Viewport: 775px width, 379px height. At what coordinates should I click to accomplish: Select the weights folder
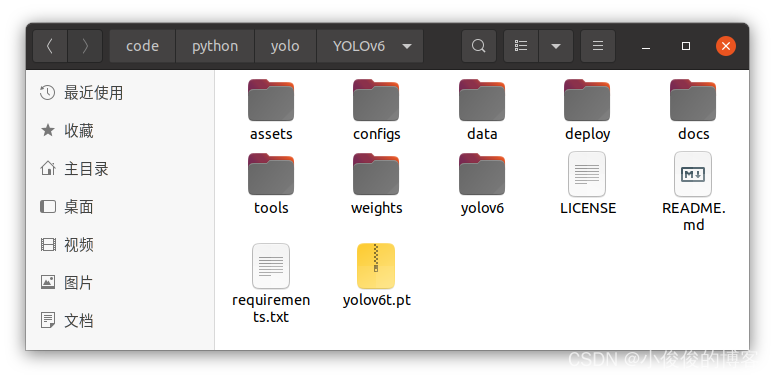pyautogui.click(x=377, y=184)
